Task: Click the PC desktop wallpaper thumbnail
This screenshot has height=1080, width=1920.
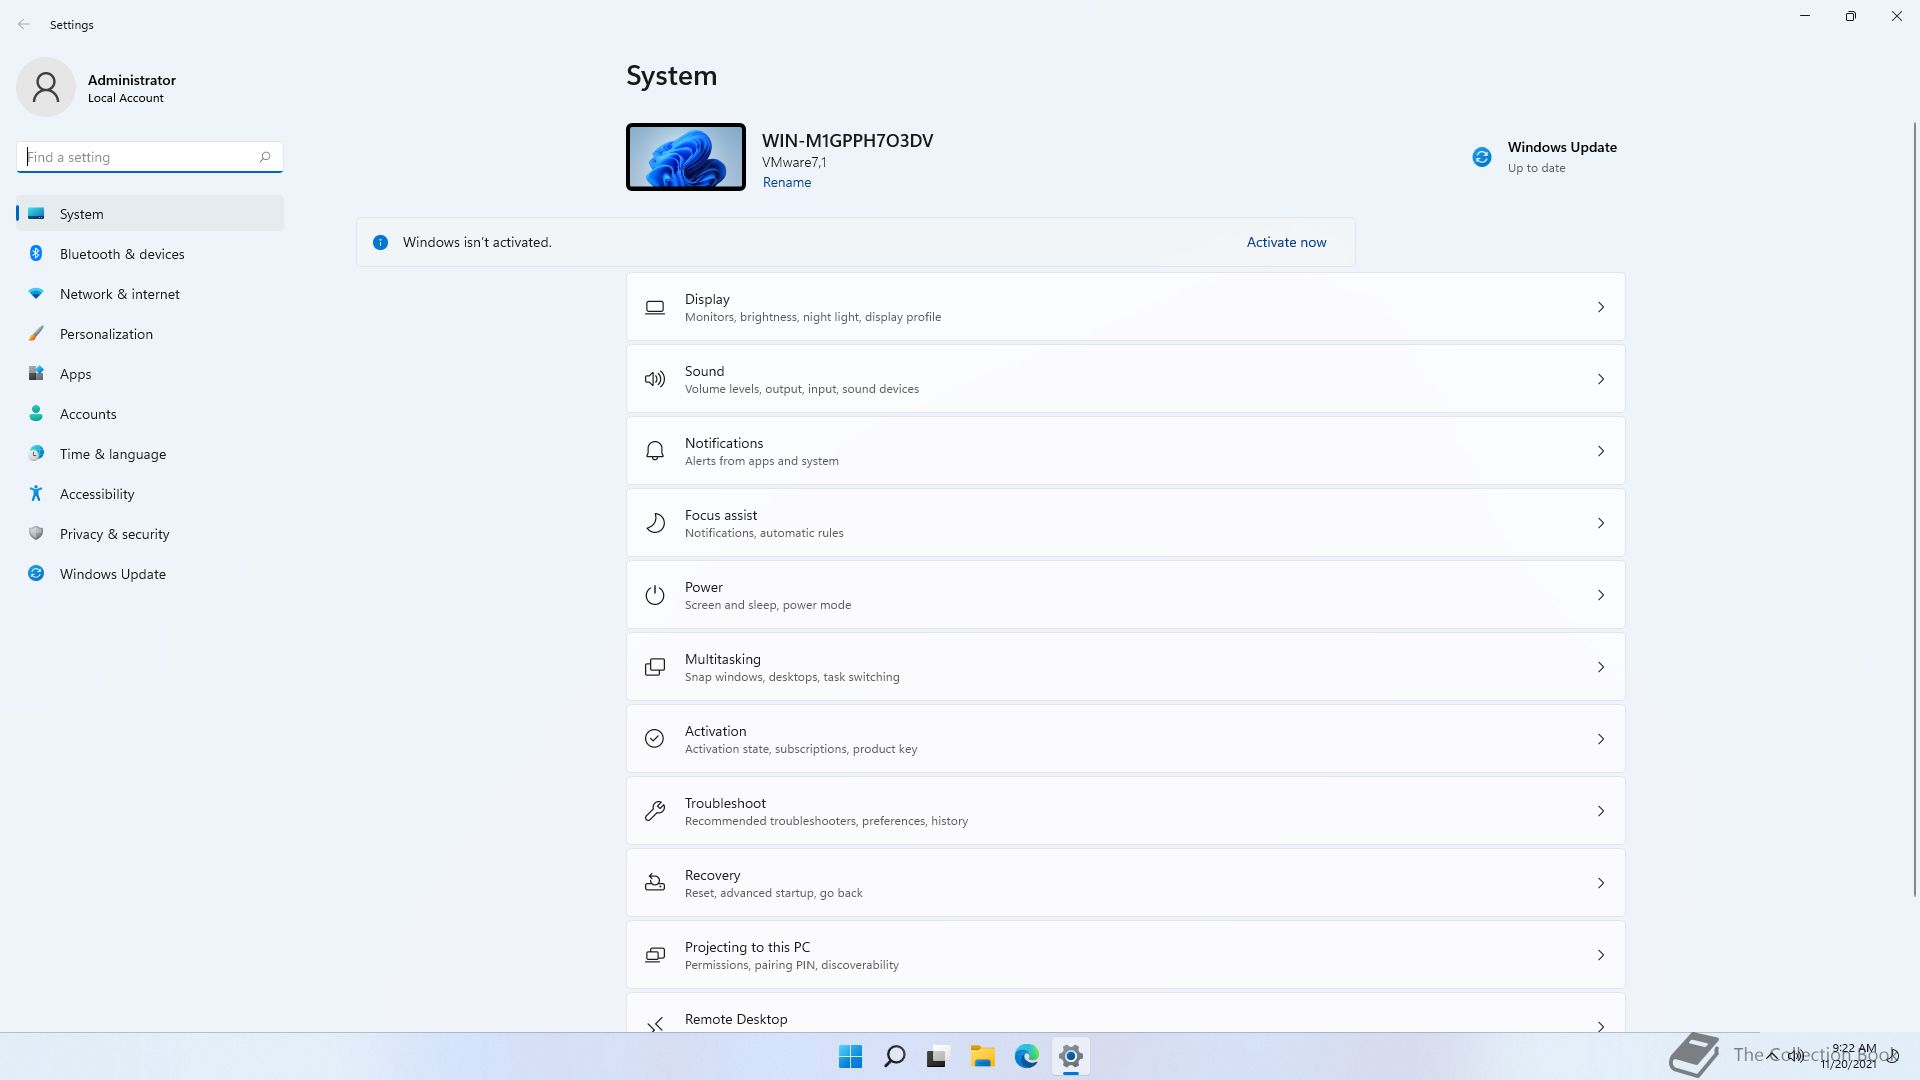Action: point(686,157)
